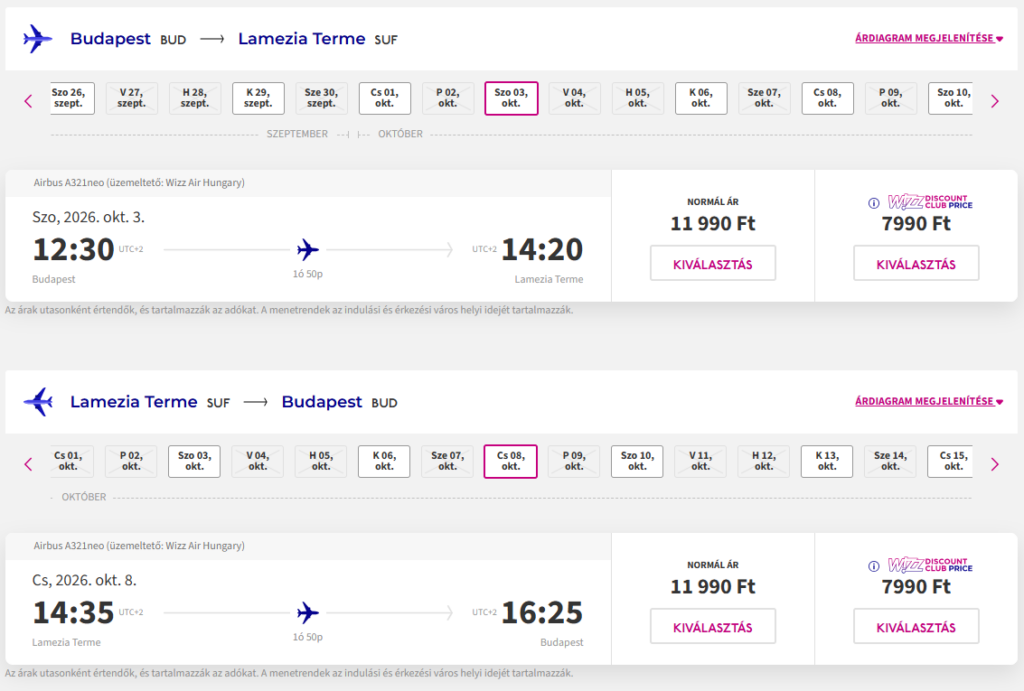Choose return normal price 11 990 Ft Kiválasztás

(x=713, y=627)
